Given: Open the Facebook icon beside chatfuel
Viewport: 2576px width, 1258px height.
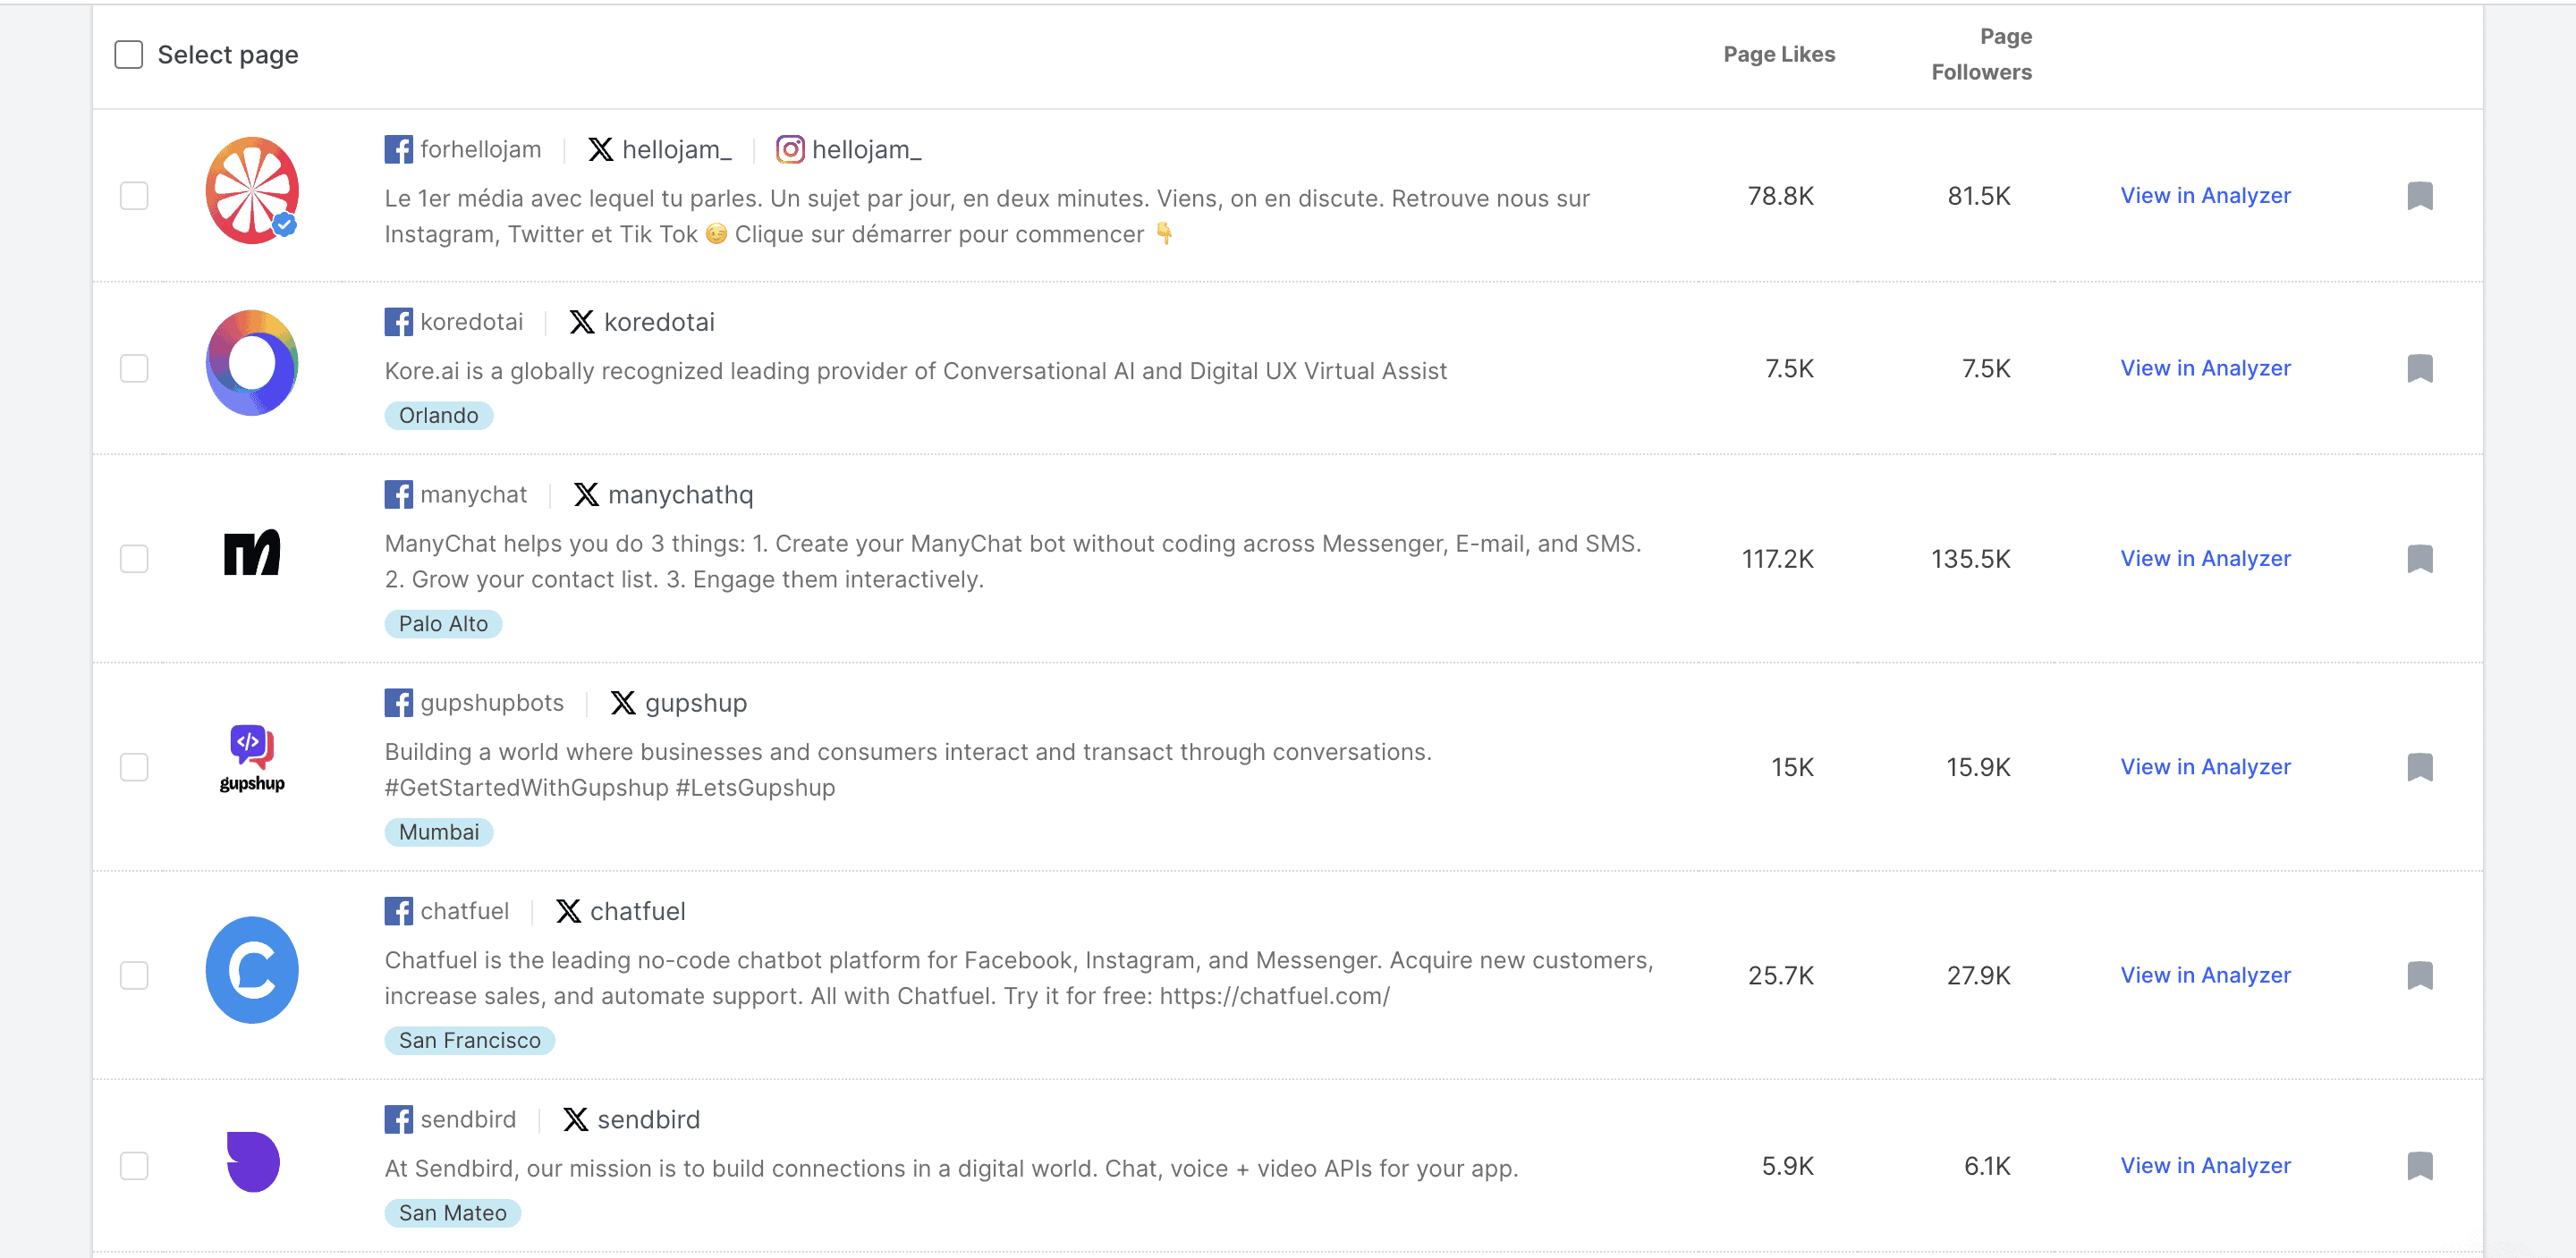Looking at the screenshot, I should pyautogui.click(x=399, y=910).
